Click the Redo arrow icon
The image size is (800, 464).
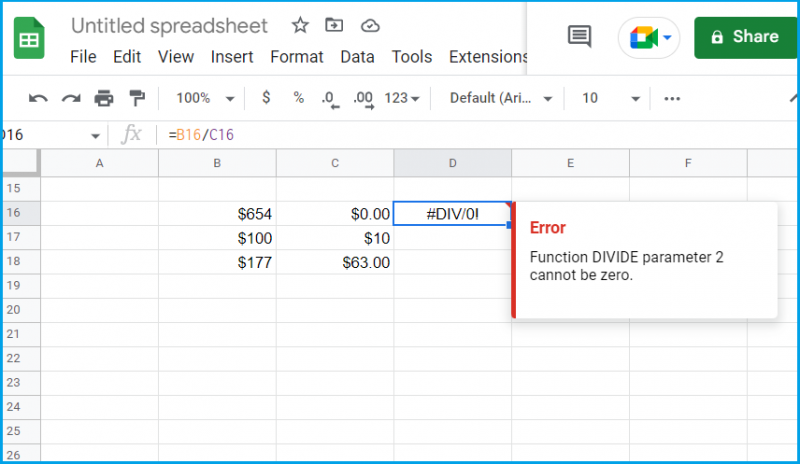click(71, 98)
